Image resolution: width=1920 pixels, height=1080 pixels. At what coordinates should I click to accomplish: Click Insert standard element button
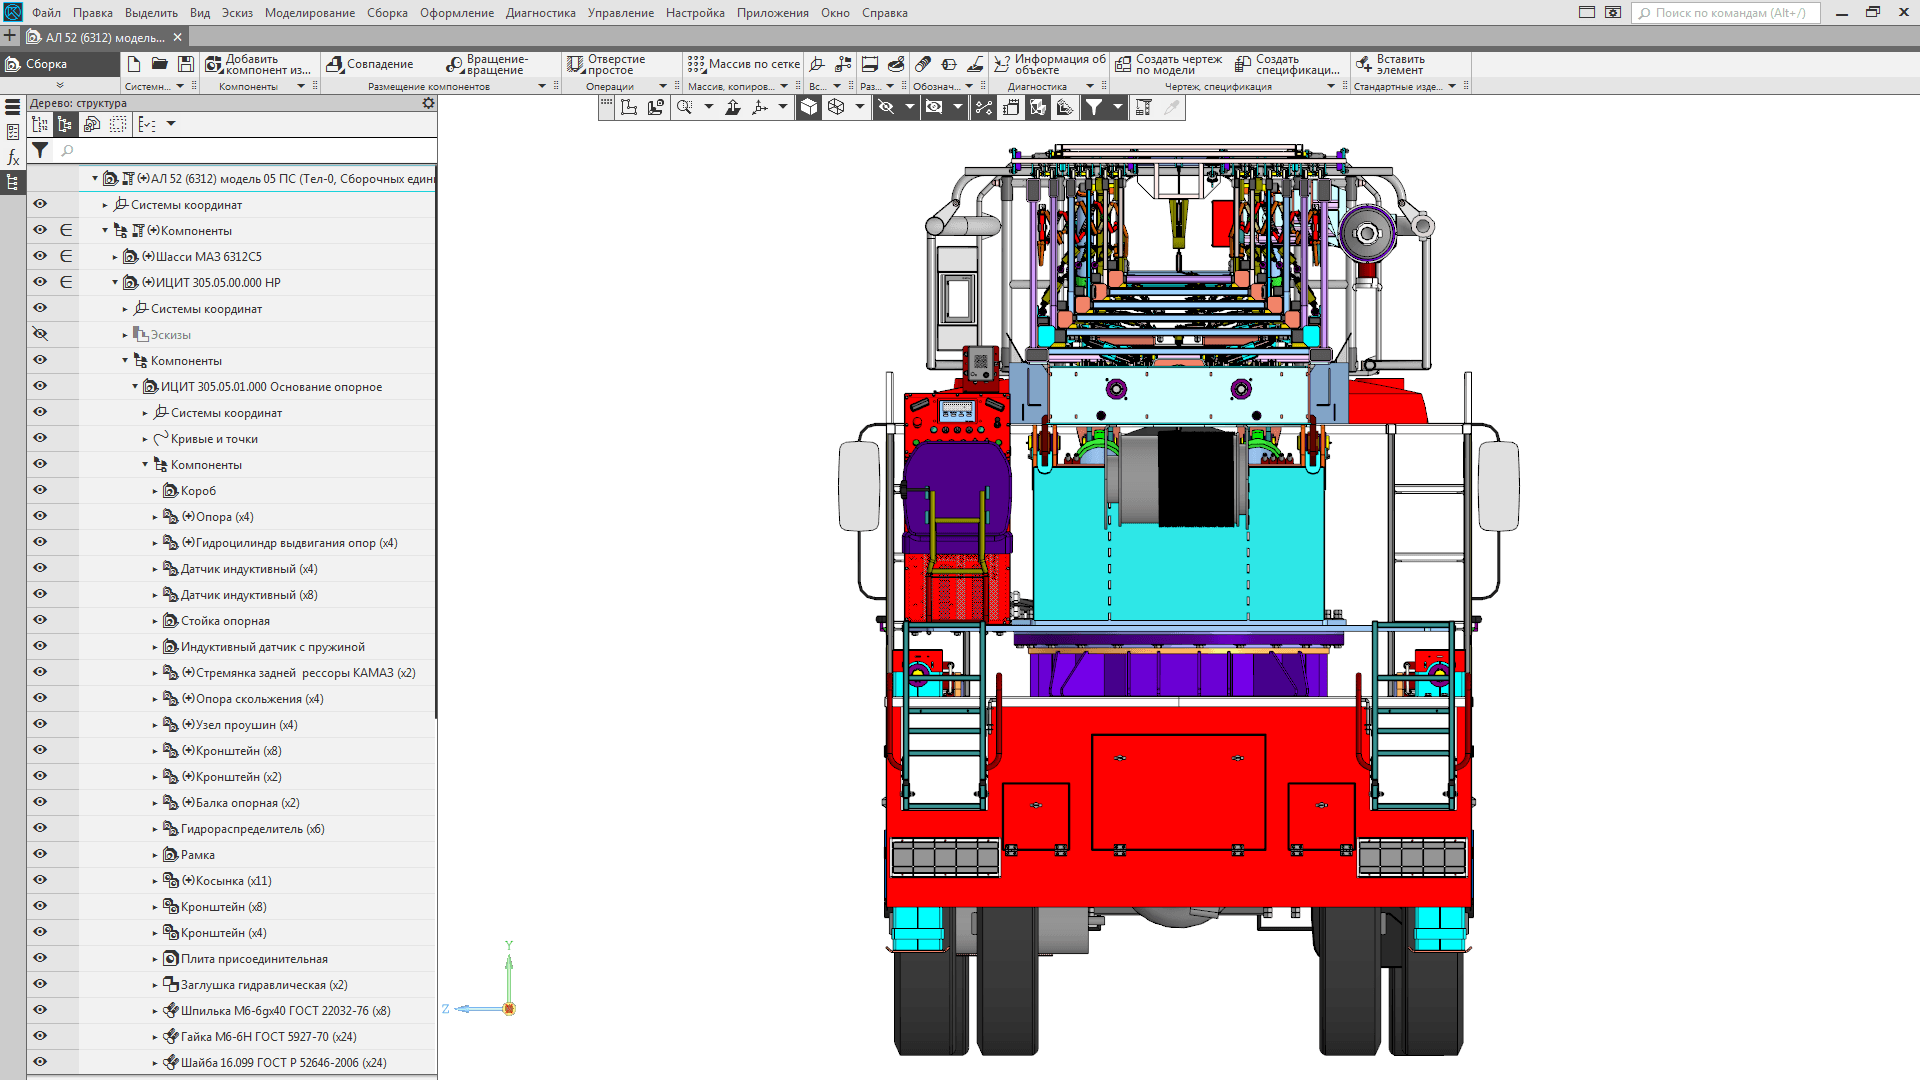[1364, 64]
